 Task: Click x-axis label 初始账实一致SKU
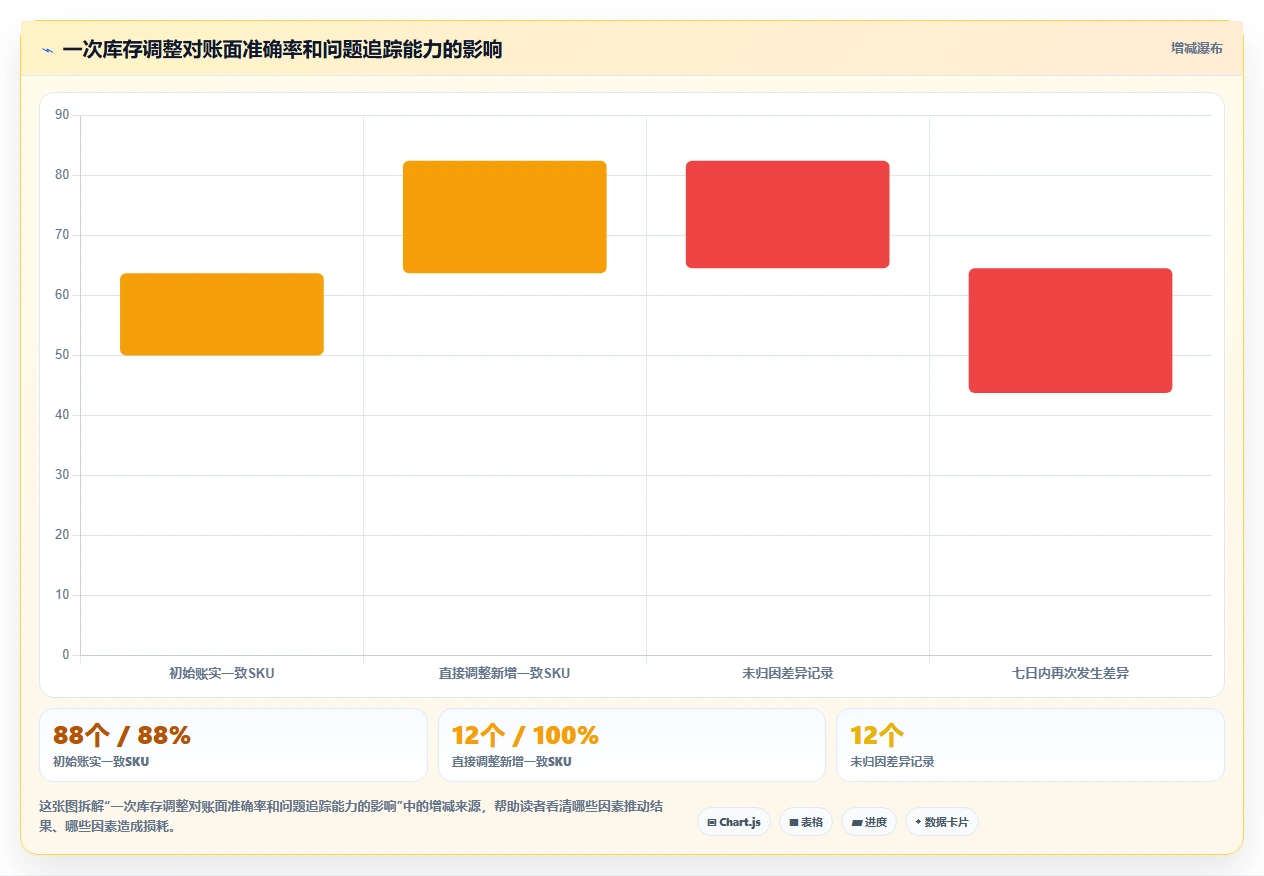click(222, 673)
